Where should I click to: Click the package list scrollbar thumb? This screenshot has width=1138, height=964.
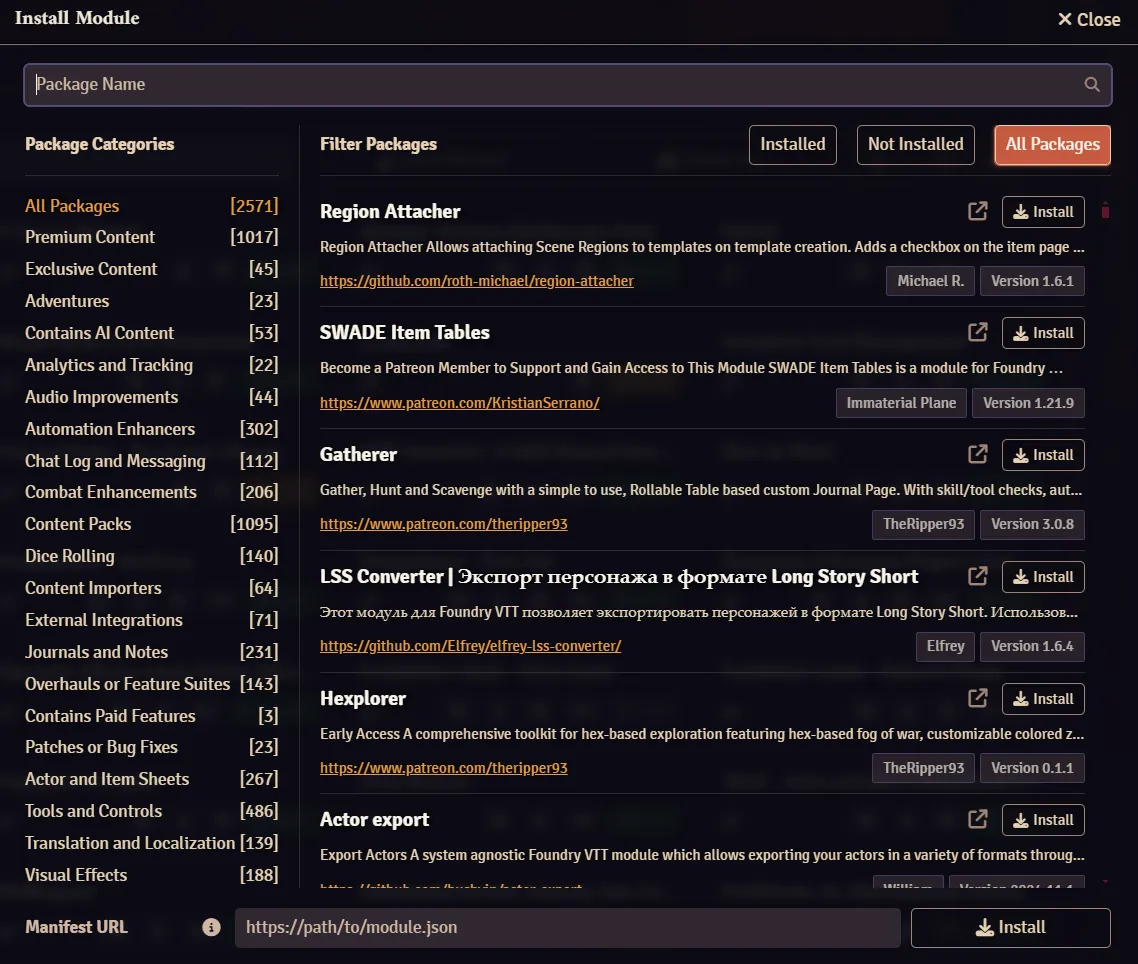pos(1105,211)
